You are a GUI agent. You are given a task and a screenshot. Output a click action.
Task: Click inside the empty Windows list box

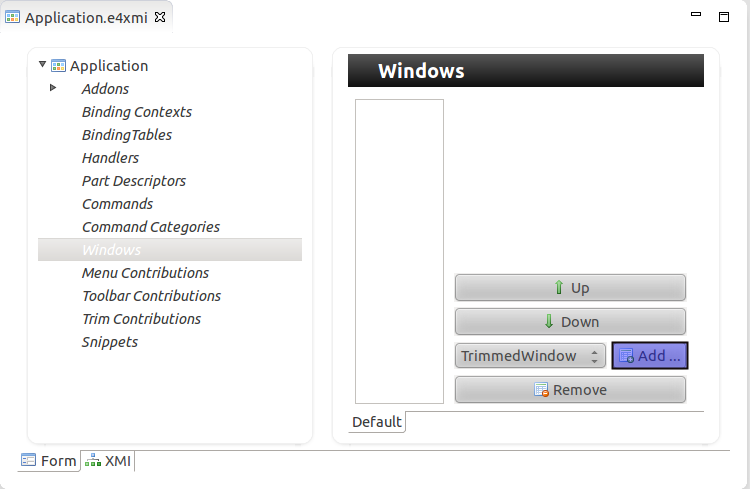click(399, 250)
